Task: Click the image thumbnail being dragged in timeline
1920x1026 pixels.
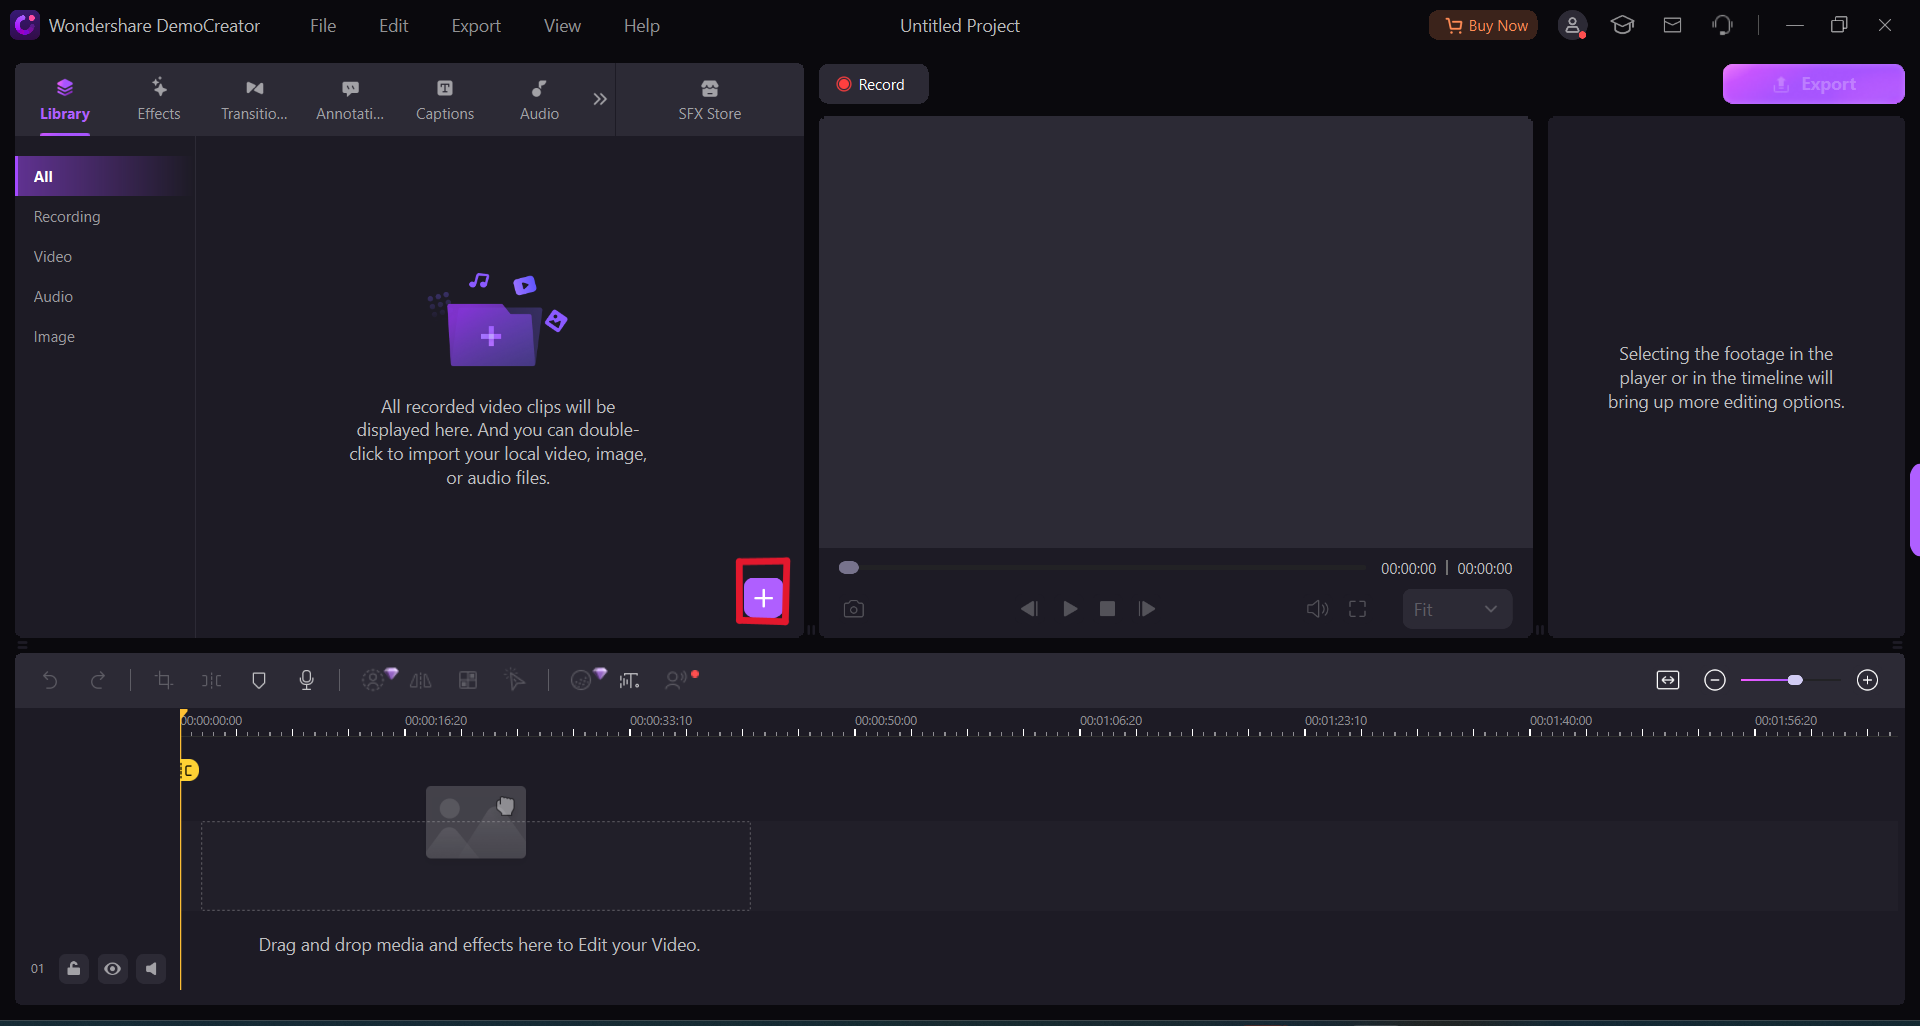Action: coord(476,822)
